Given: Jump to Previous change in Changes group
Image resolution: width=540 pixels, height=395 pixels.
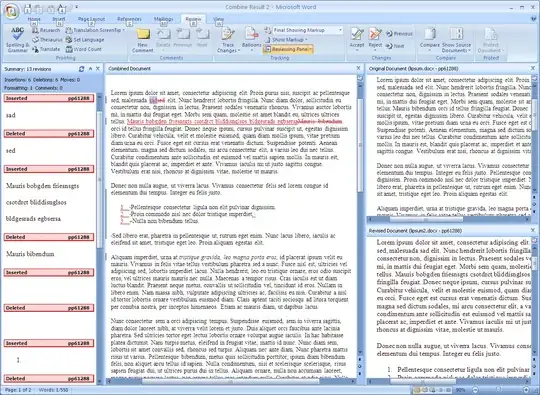Looking at the screenshot, I should coord(399,34).
